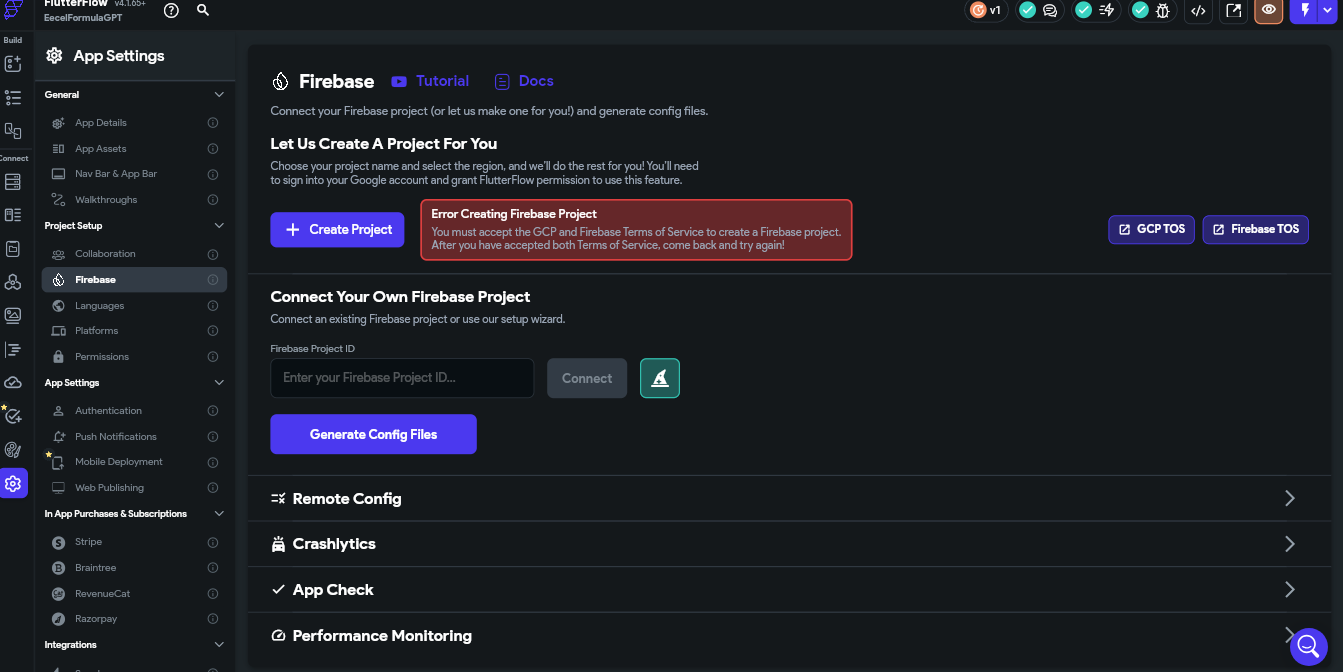Open the Languages settings item
The height and width of the screenshot is (672, 1343).
point(134,306)
